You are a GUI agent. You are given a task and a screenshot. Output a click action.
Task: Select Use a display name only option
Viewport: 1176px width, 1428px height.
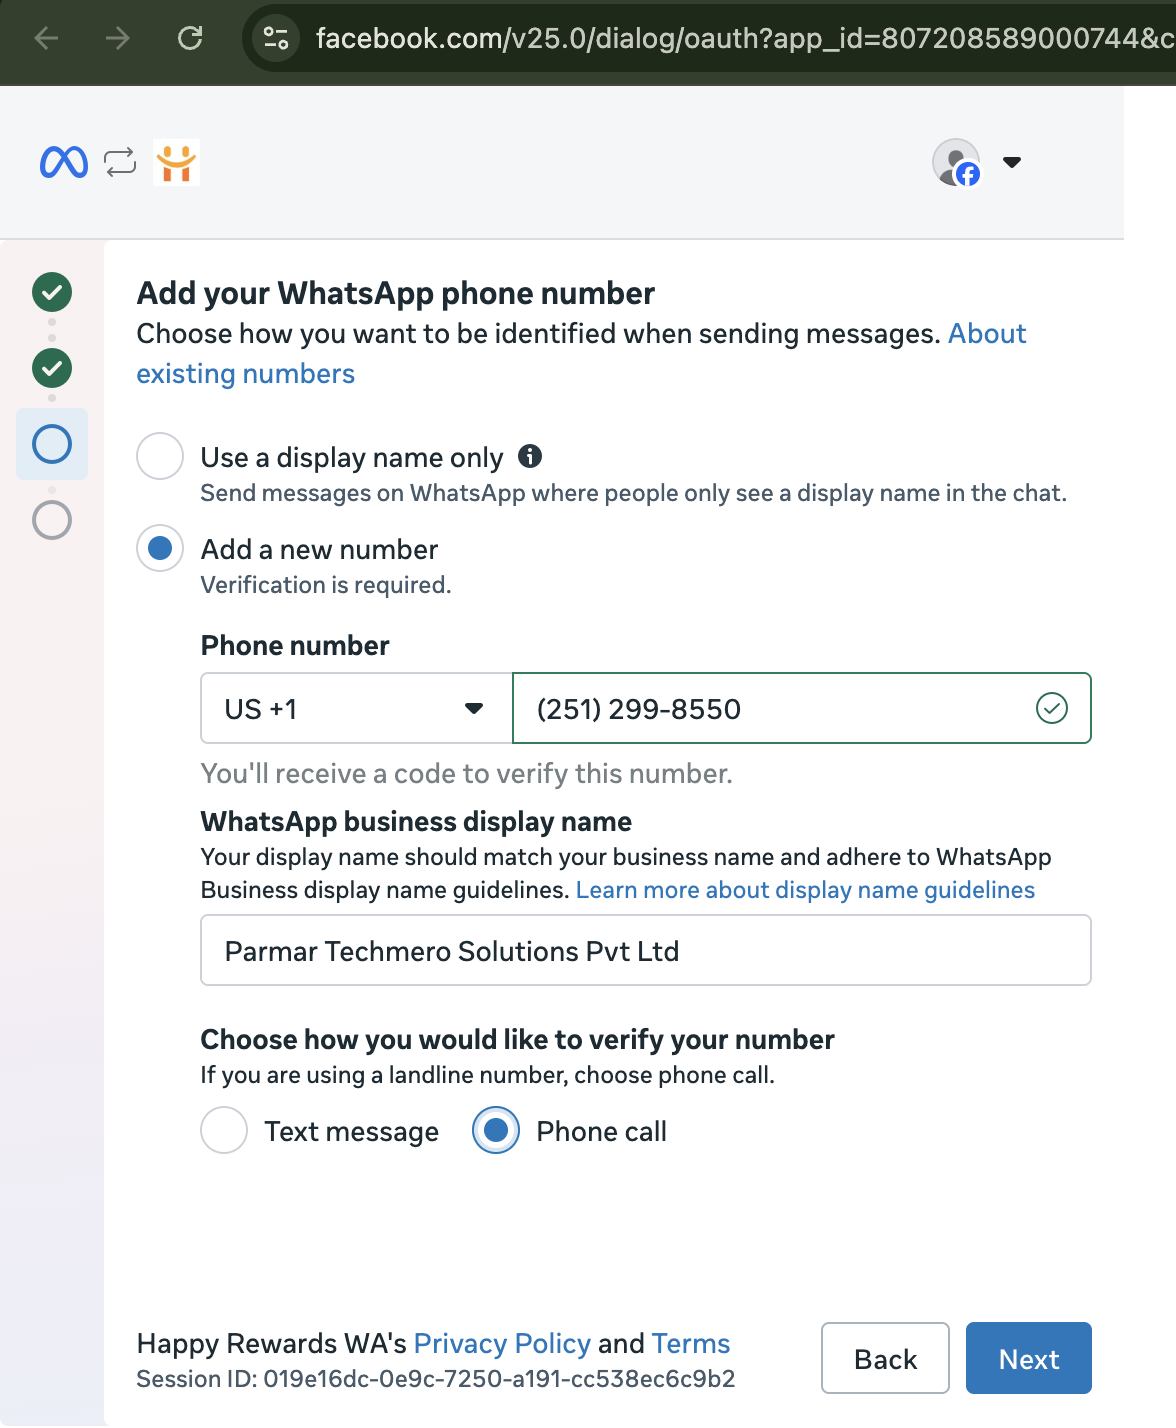160,457
